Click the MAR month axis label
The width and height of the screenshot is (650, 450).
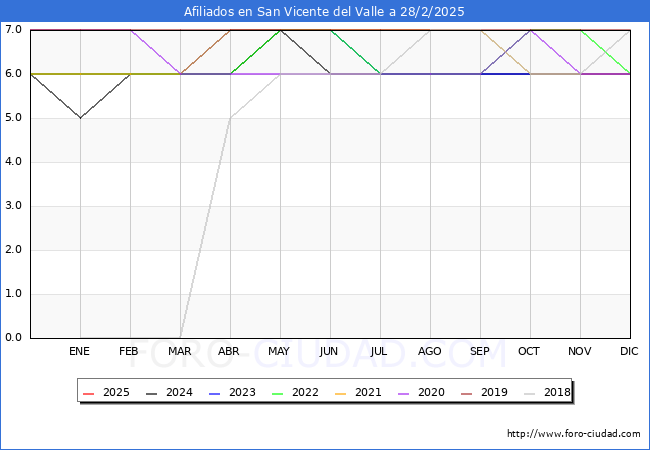pyautogui.click(x=179, y=351)
